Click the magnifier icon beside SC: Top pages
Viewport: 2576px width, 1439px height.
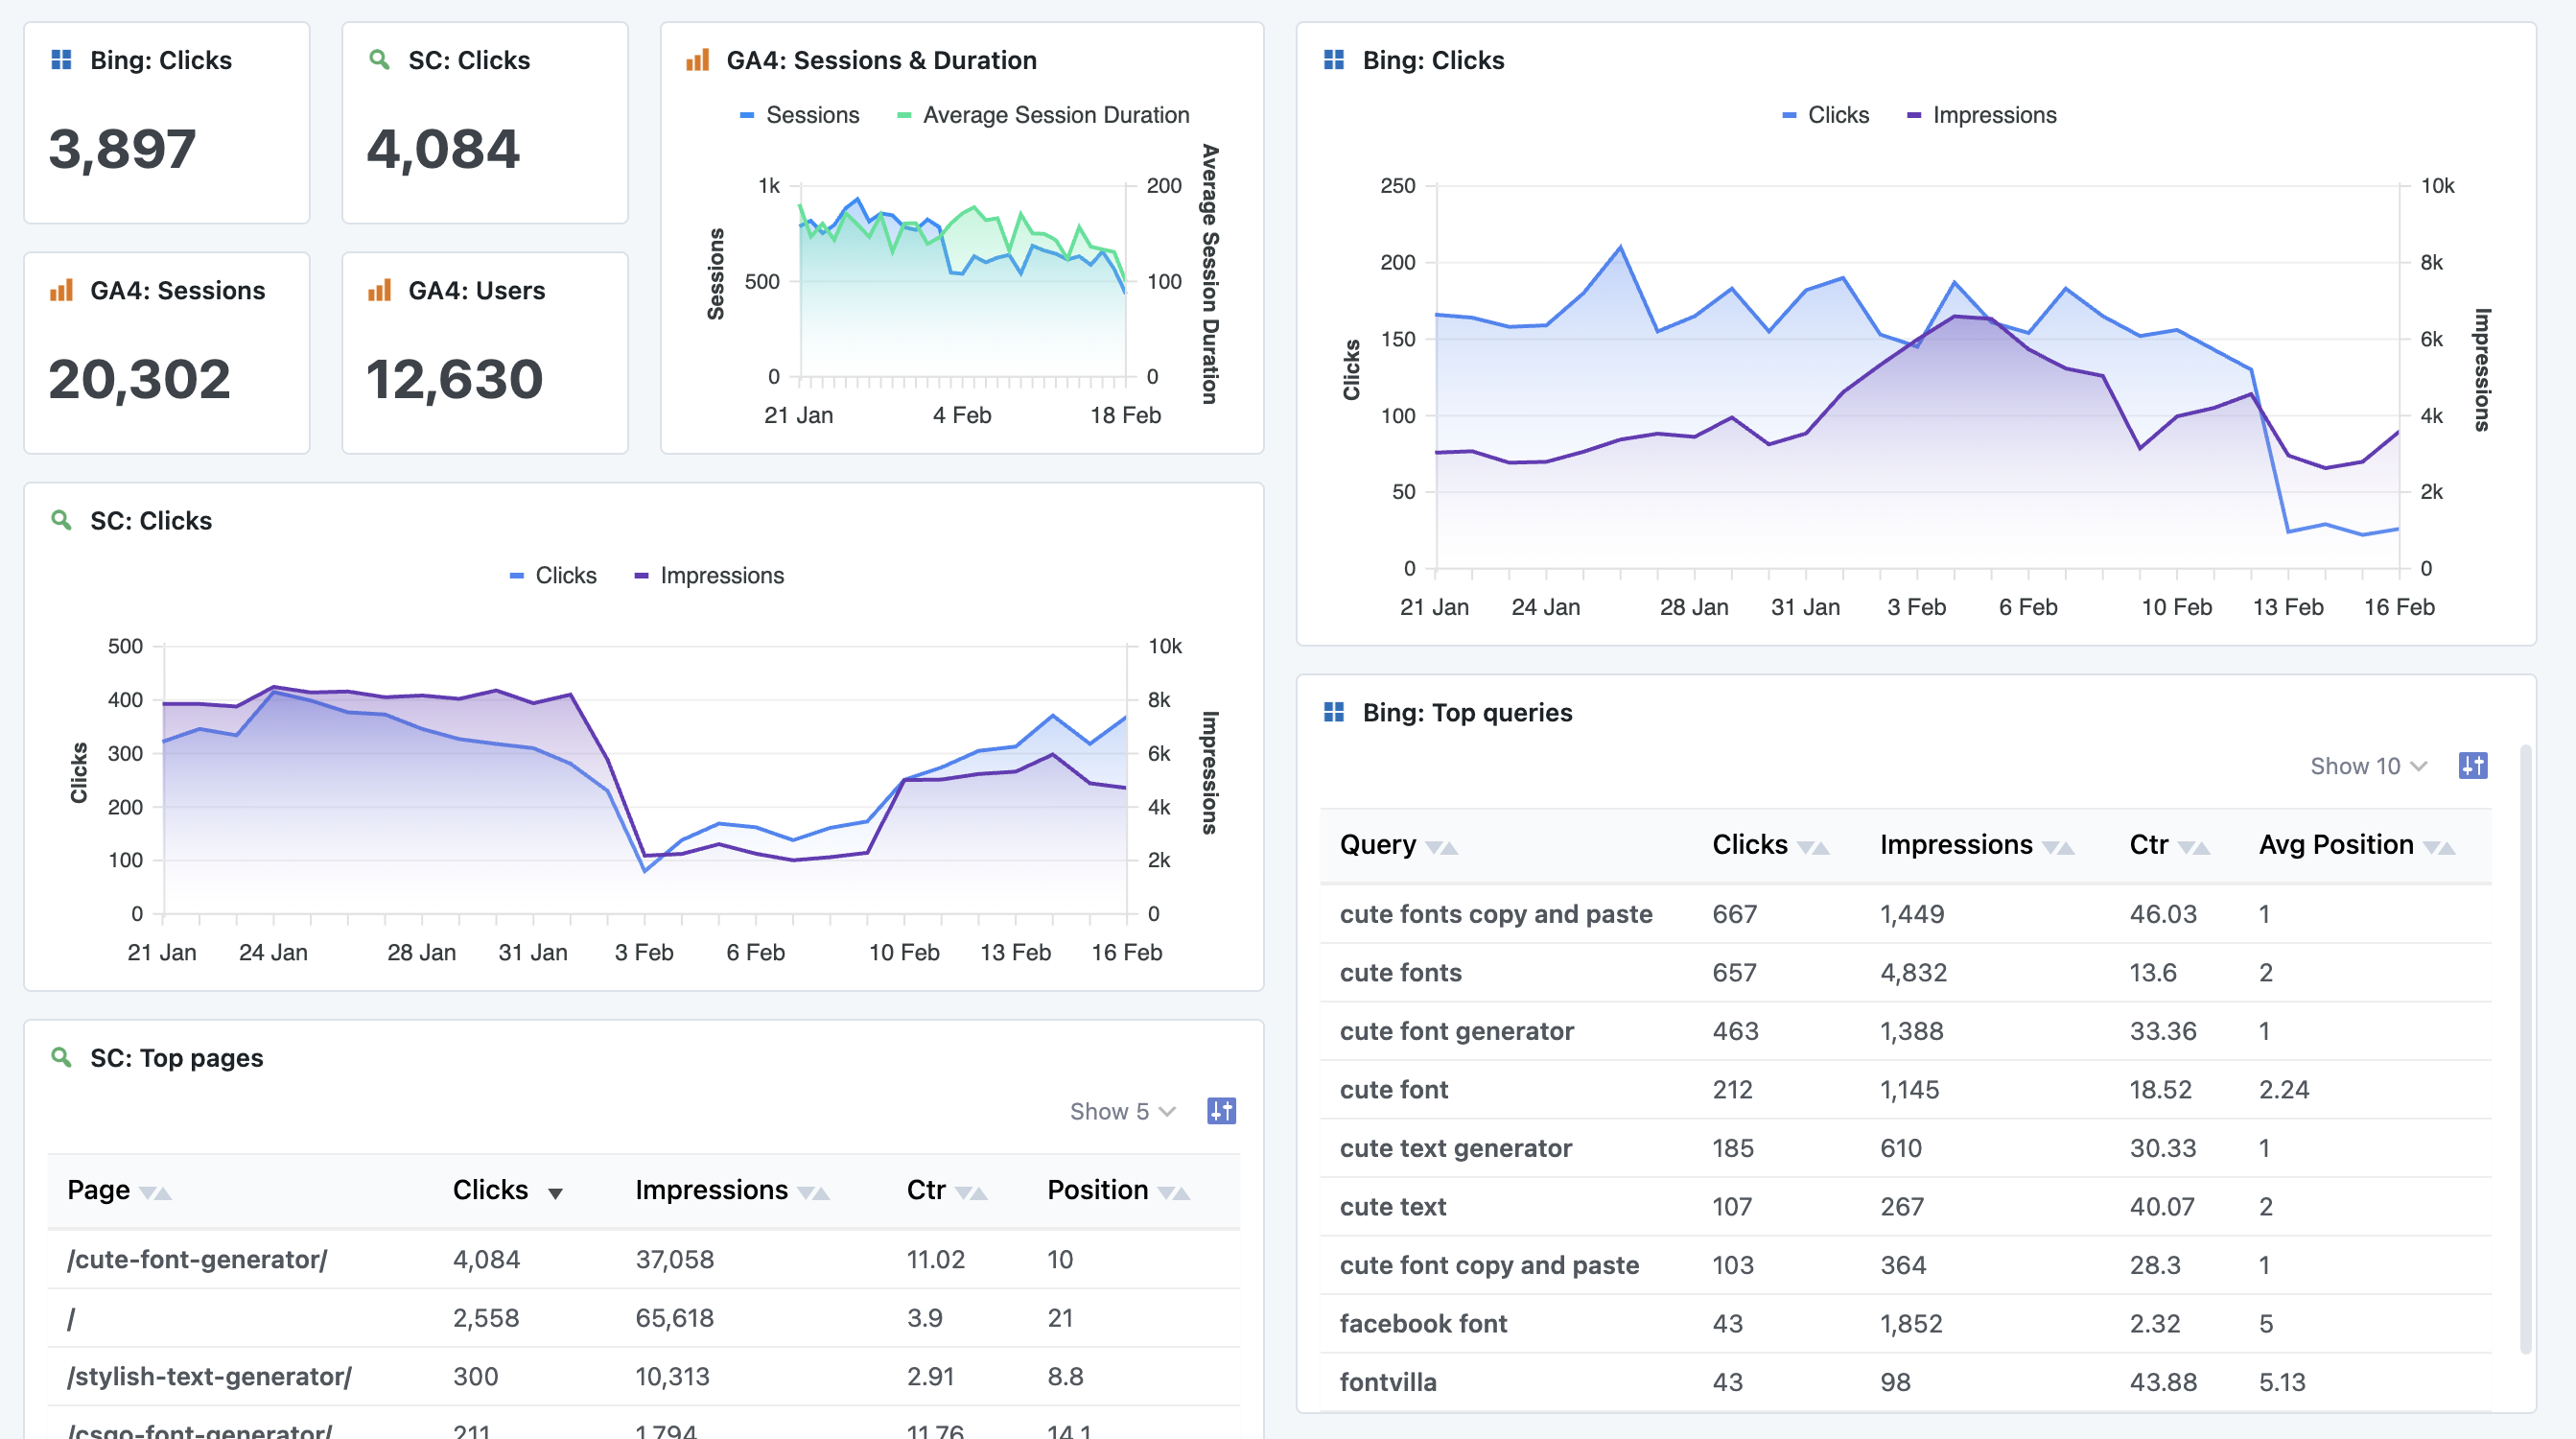click(61, 1057)
